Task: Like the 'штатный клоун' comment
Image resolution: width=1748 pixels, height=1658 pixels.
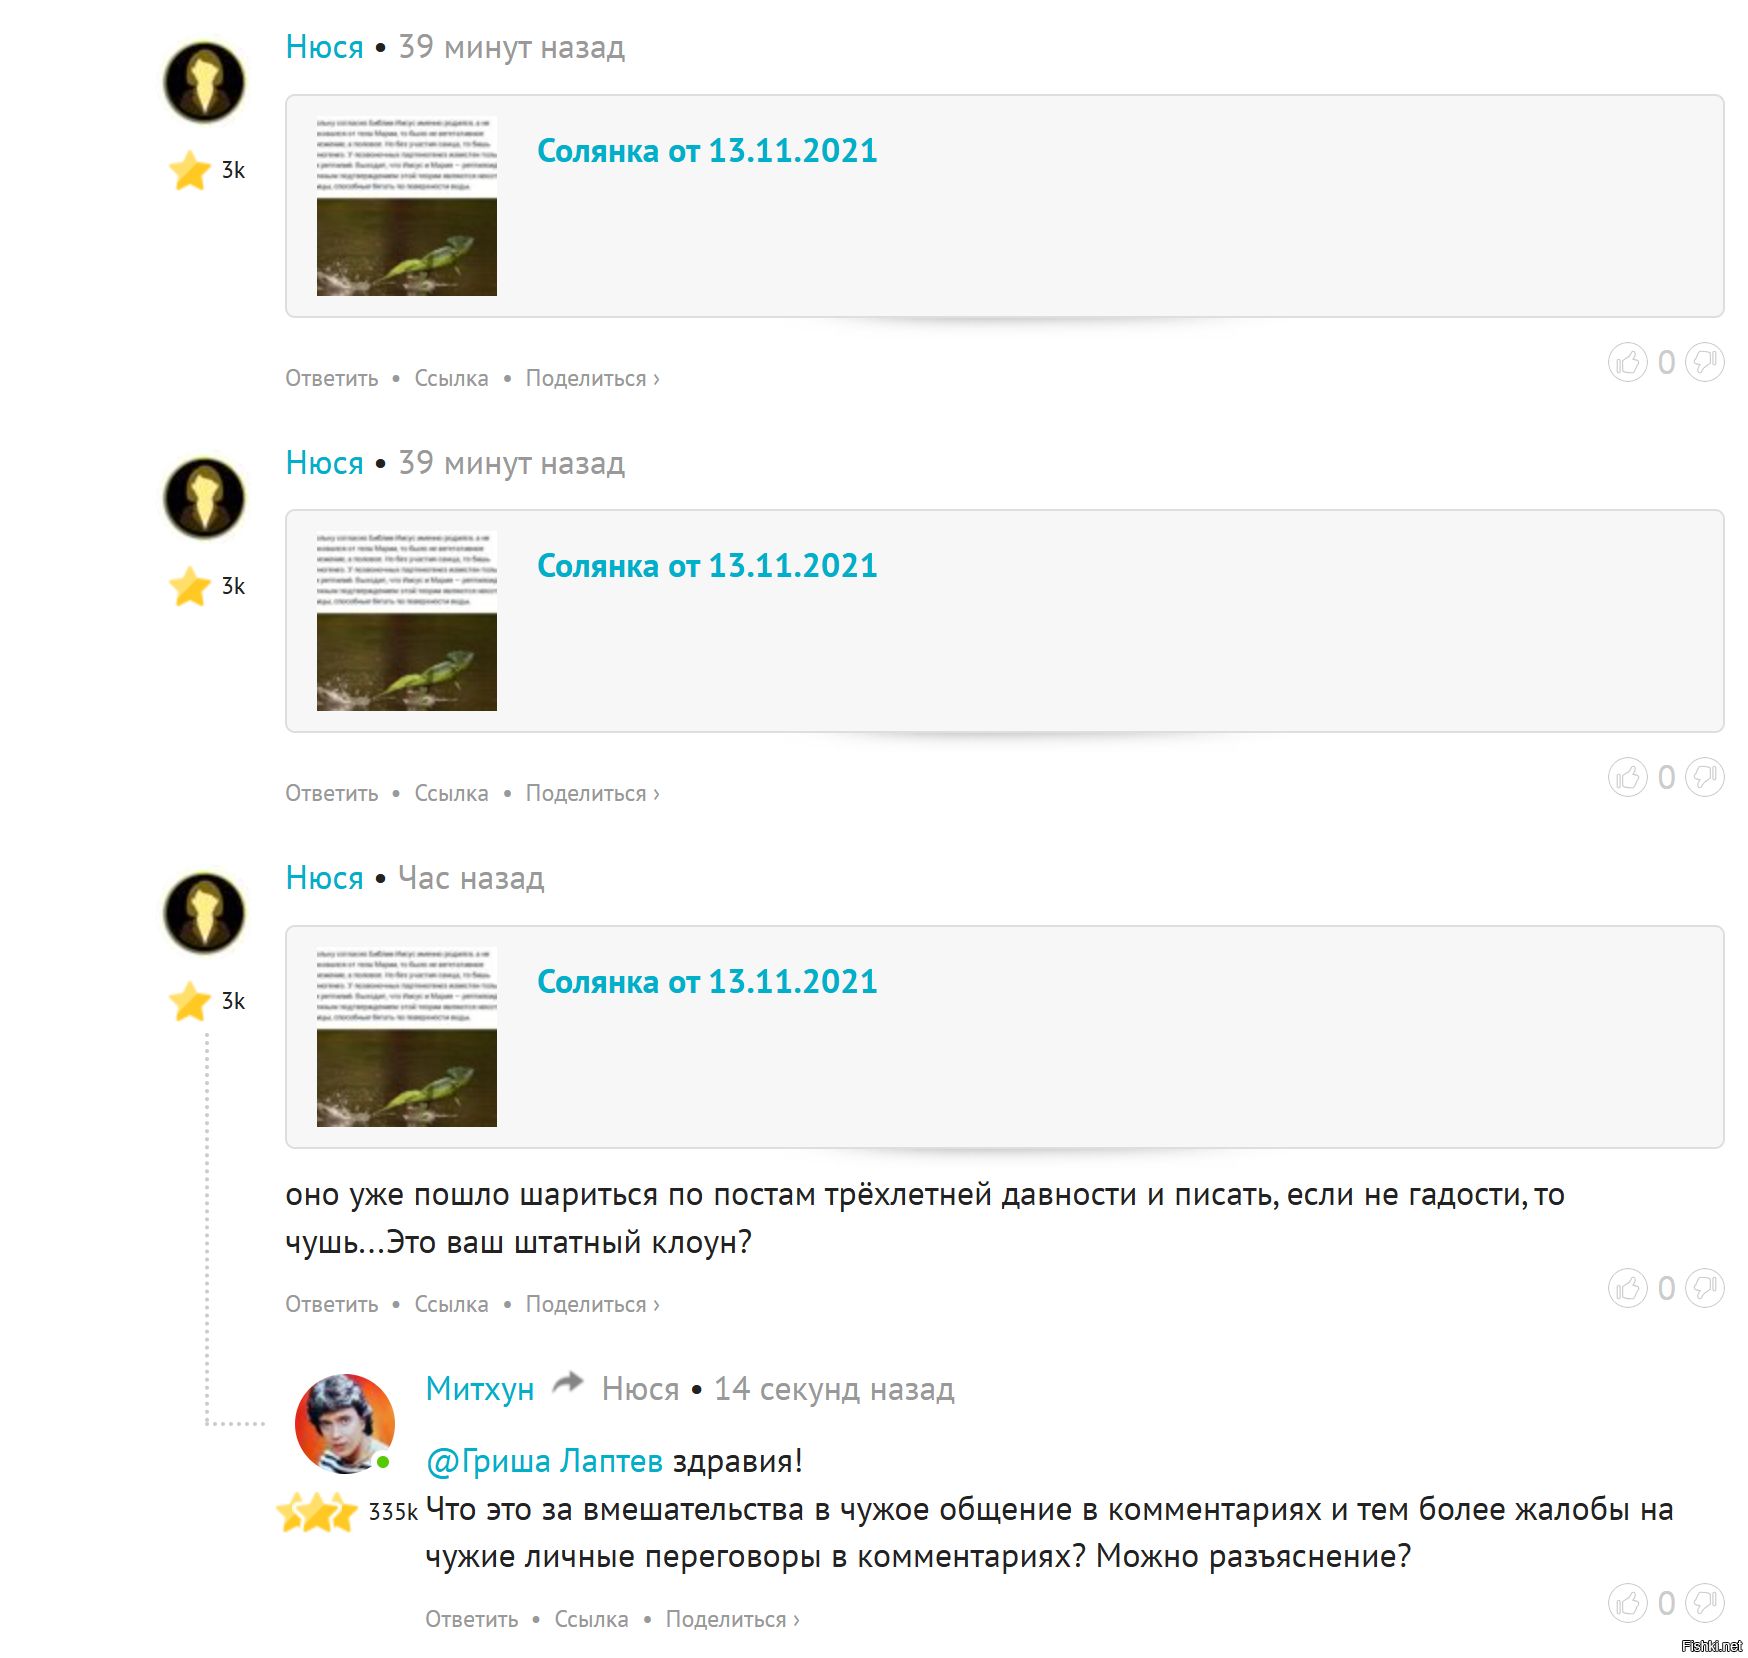Action: pyautogui.click(x=1627, y=1288)
